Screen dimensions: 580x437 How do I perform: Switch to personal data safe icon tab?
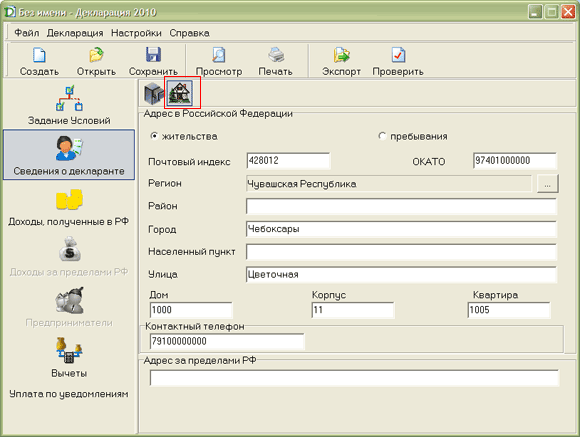(x=154, y=93)
